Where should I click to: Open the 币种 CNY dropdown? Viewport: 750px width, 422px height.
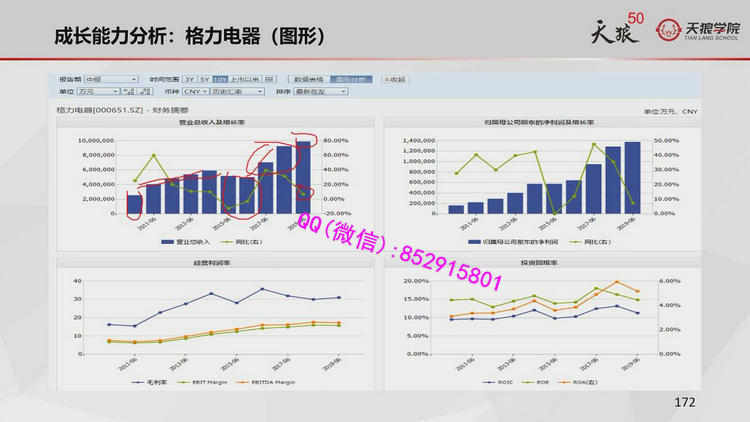193,90
